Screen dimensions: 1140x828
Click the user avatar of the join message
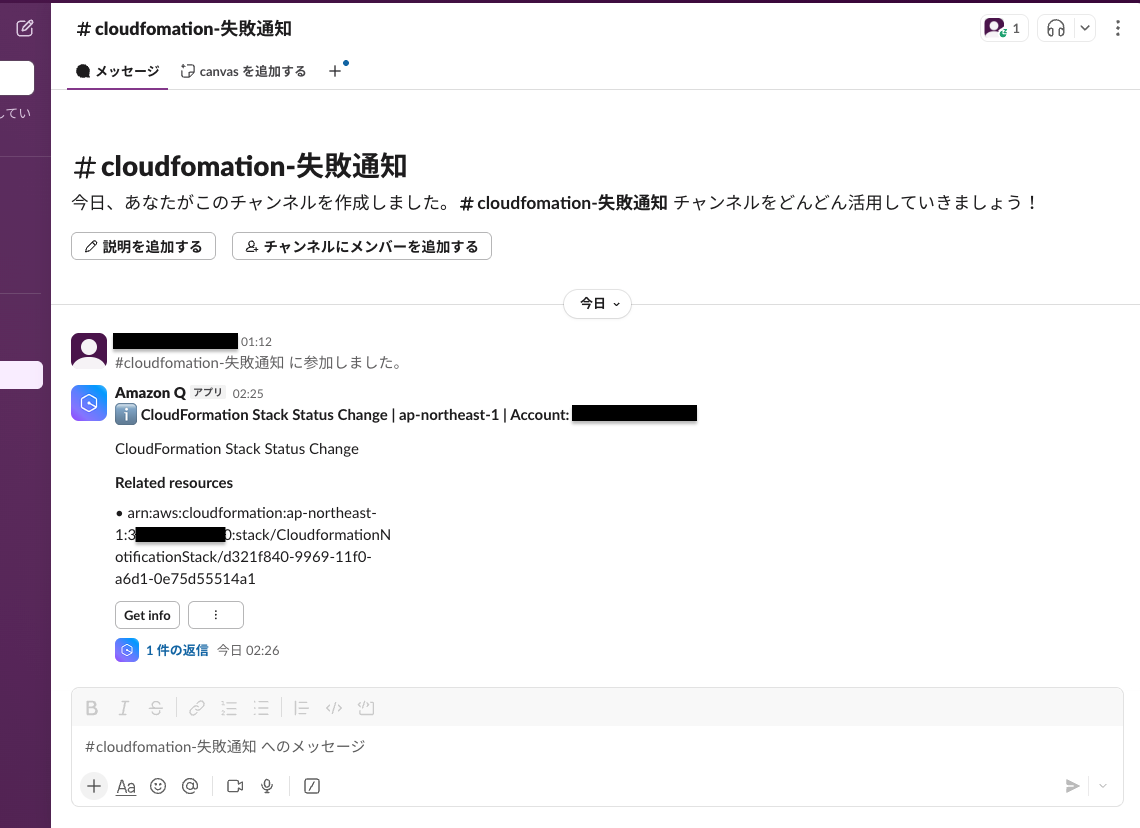coord(89,351)
